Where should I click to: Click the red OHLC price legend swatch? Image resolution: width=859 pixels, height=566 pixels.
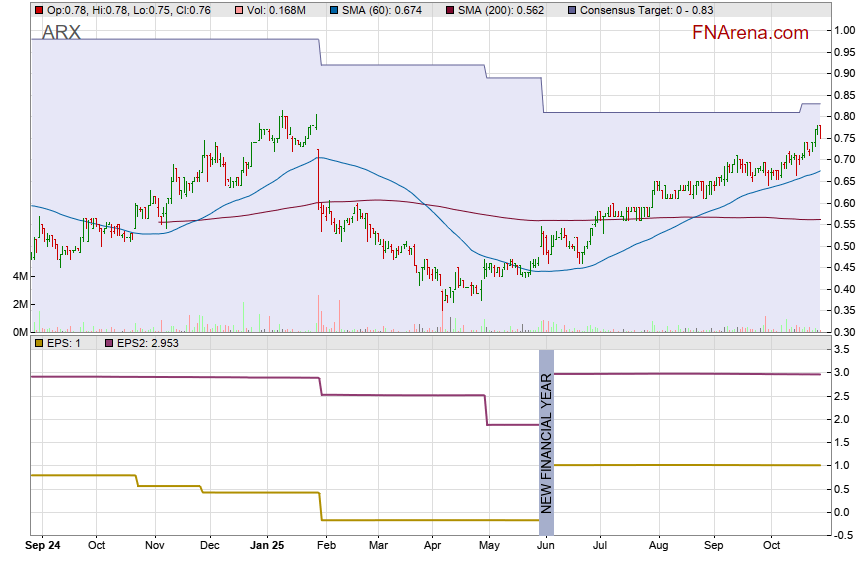(38, 10)
